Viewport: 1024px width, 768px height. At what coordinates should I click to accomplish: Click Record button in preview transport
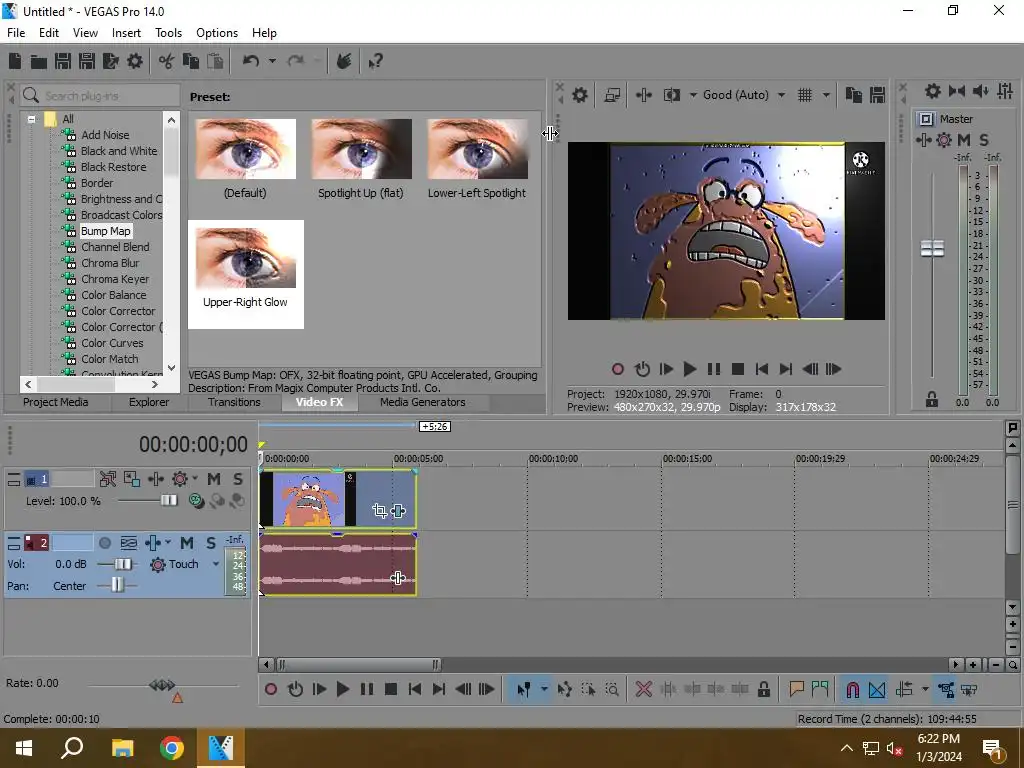618,370
